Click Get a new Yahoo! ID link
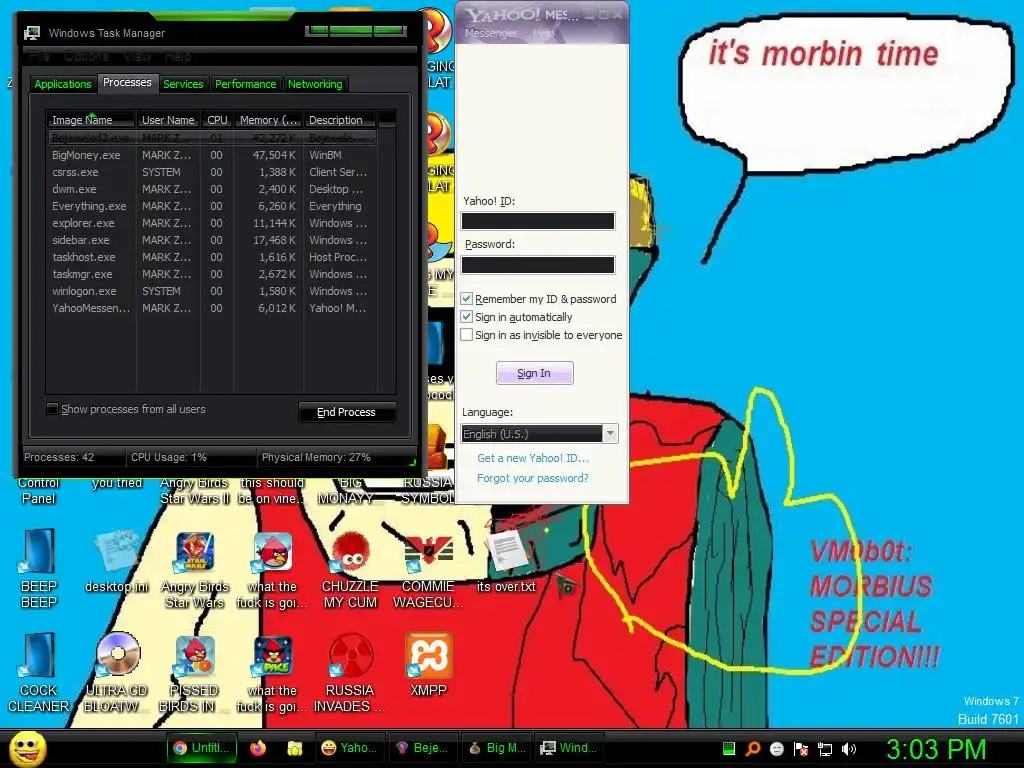The width and height of the screenshot is (1024, 768). pos(533,458)
